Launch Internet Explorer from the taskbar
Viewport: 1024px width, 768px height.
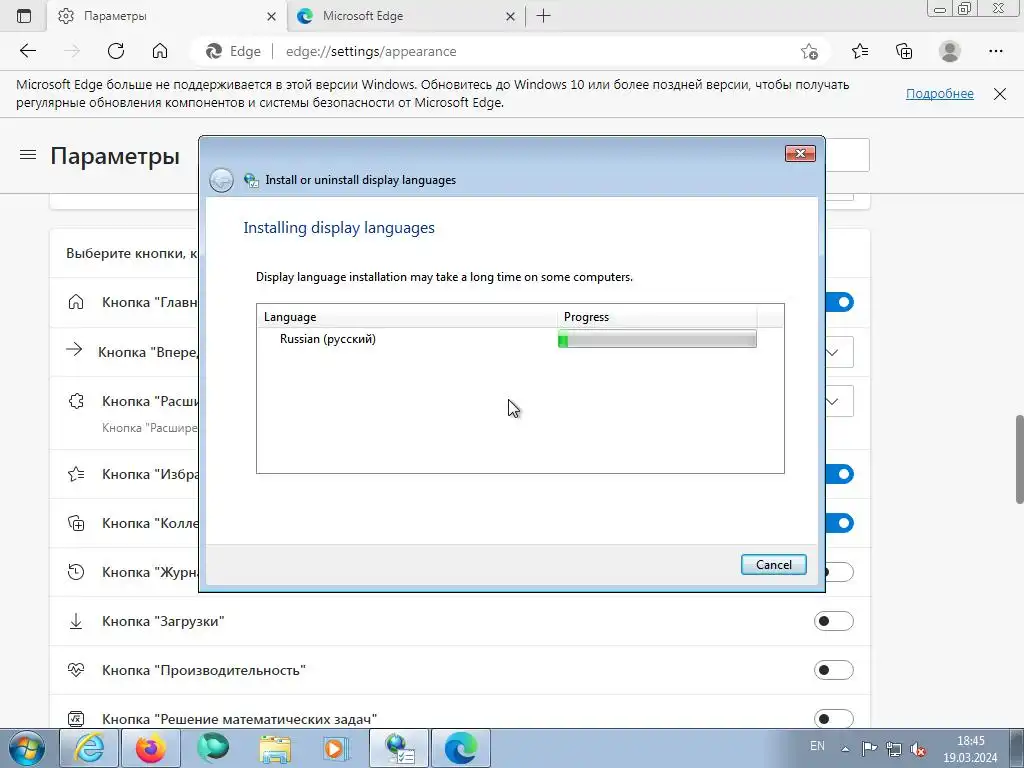pyautogui.click(x=89, y=748)
